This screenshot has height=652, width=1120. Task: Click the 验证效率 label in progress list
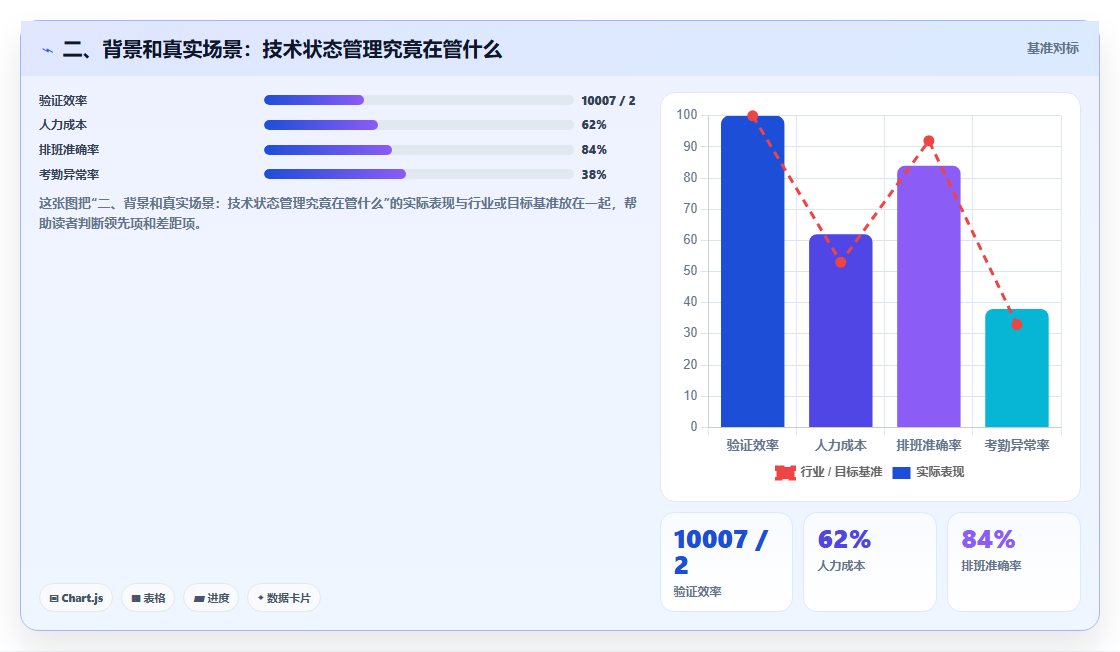tap(63, 101)
